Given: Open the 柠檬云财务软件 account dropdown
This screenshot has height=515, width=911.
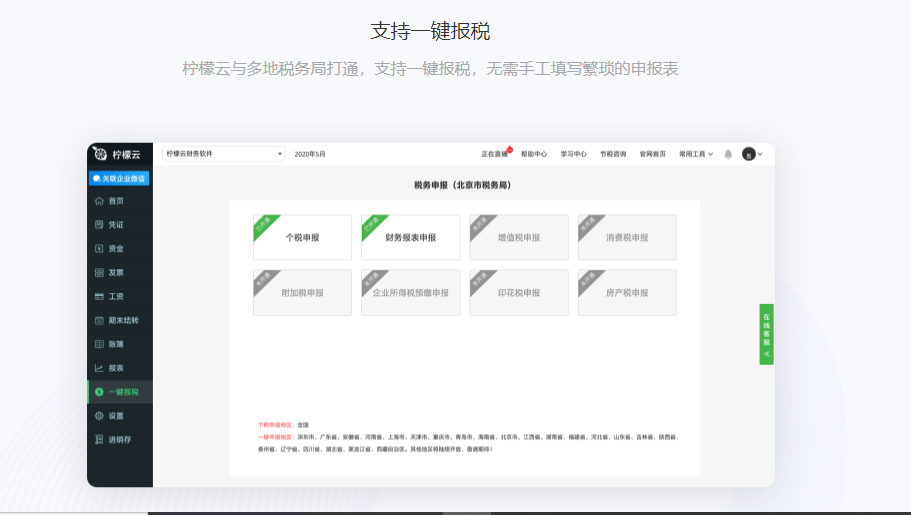Looking at the screenshot, I should point(223,154).
